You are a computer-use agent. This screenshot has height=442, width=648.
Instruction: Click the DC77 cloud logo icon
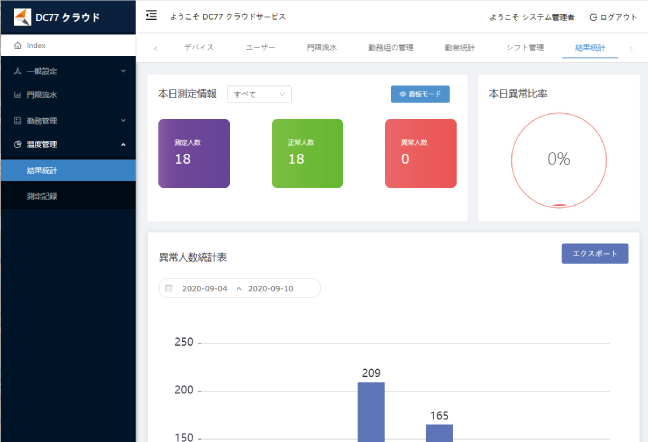(21, 17)
